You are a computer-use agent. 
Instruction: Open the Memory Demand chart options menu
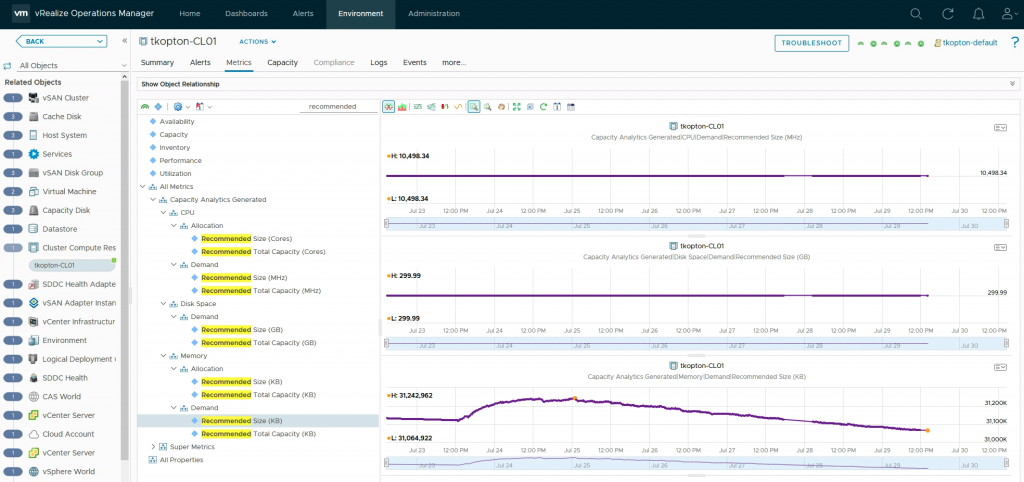(x=1000, y=368)
